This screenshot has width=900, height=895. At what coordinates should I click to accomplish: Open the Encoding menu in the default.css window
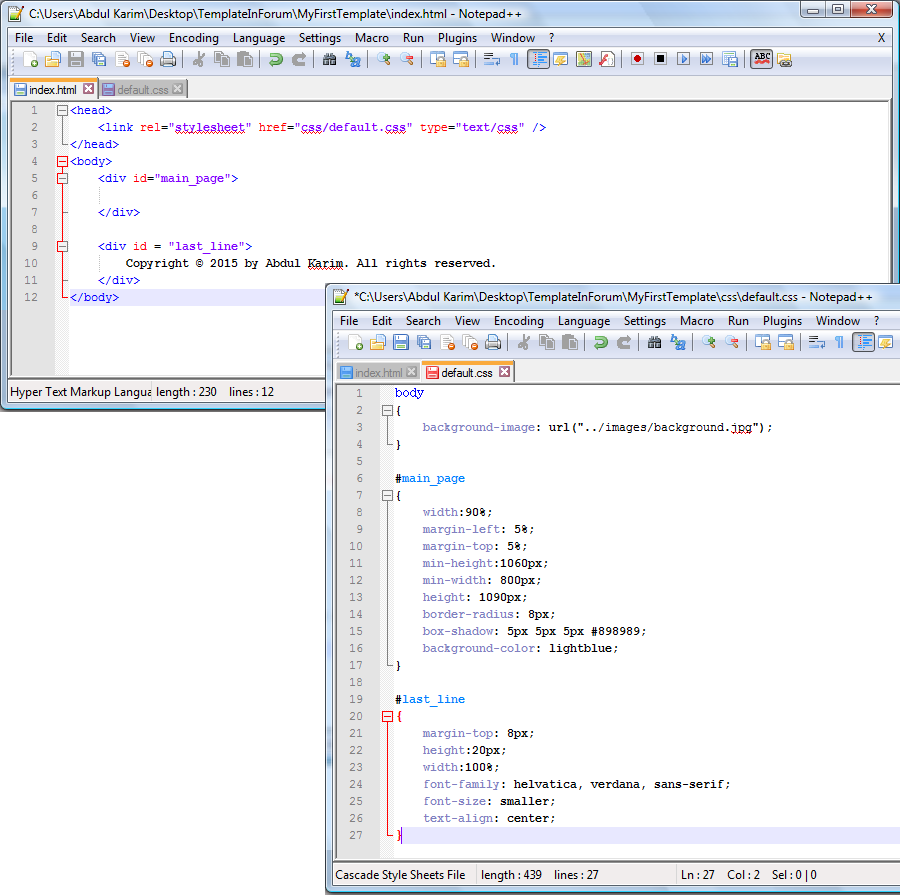(x=519, y=321)
